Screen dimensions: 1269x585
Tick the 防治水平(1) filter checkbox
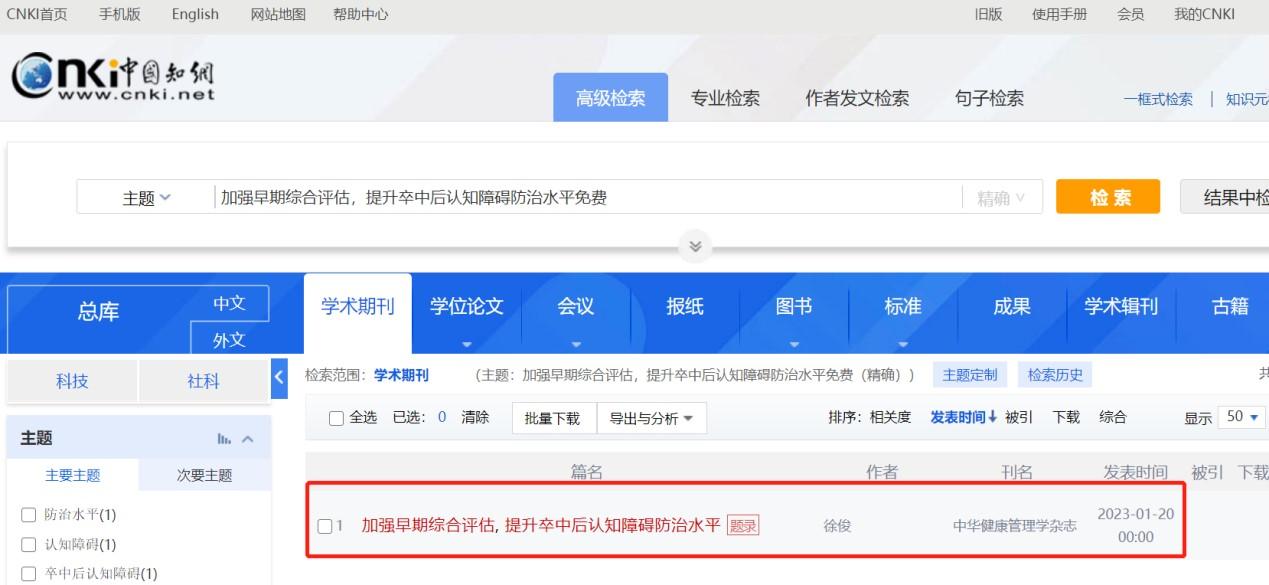pyautogui.click(x=28, y=515)
